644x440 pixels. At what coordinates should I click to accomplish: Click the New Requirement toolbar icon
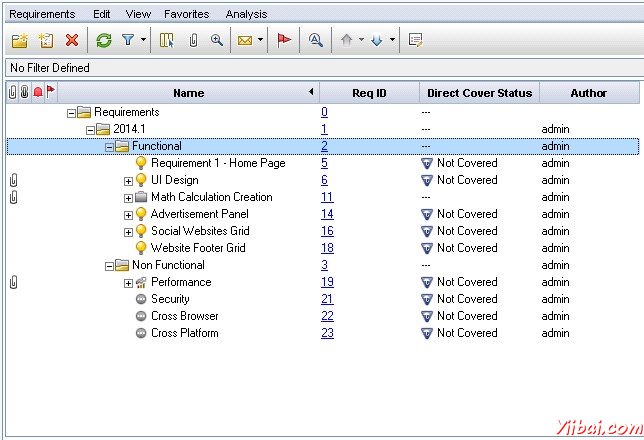coord(45,40)
